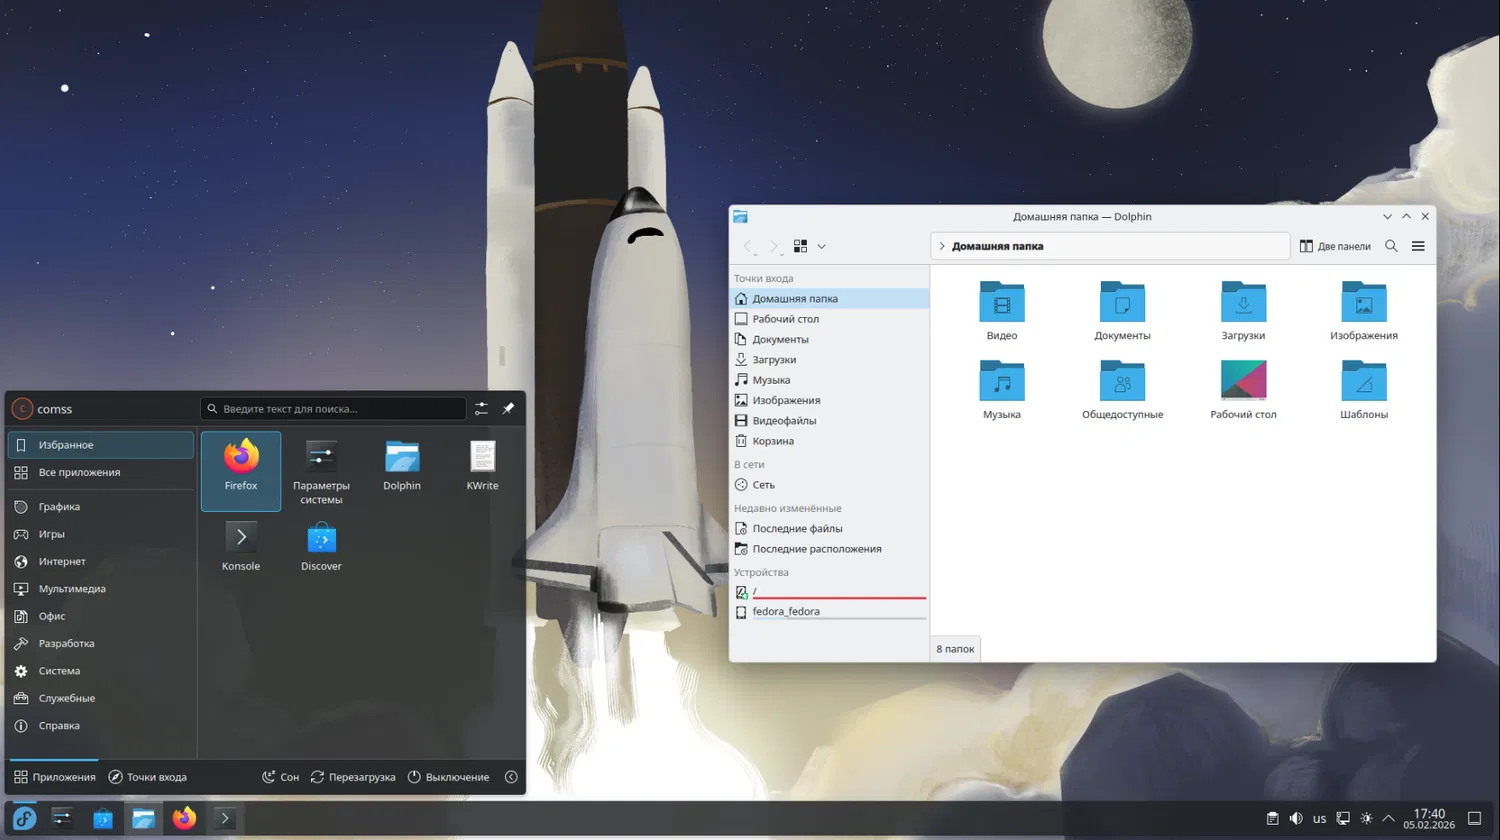Click the search icon in Dolphin toolbar
The image size is (1500, 840).
(1391, 246)
